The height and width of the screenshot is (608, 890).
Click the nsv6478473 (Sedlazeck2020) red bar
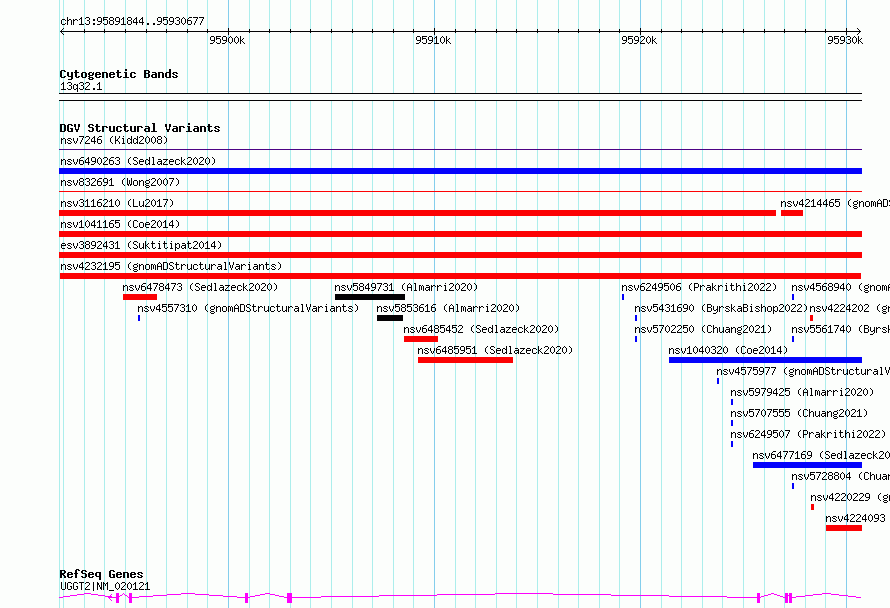(x=140, y=297)
